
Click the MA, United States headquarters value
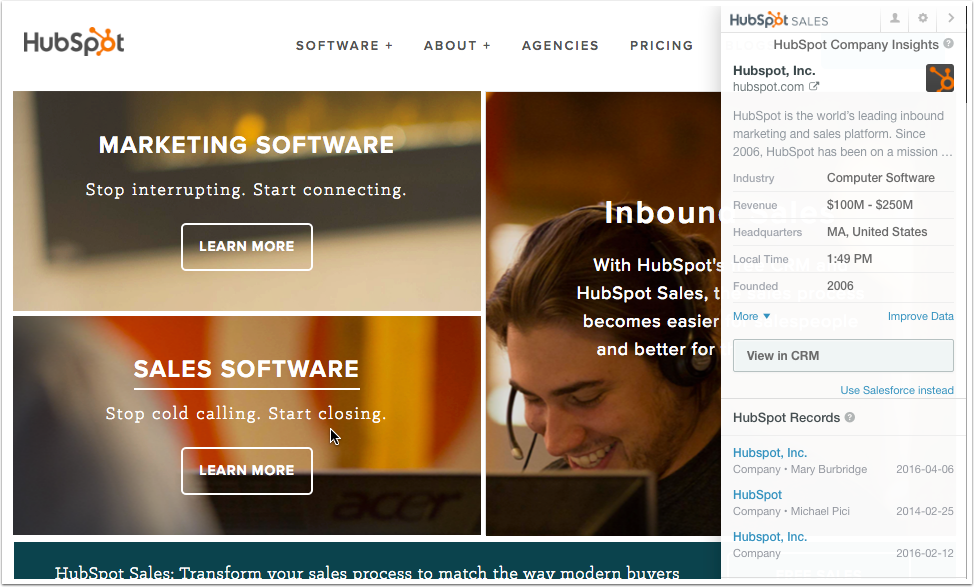coord(877,232)
